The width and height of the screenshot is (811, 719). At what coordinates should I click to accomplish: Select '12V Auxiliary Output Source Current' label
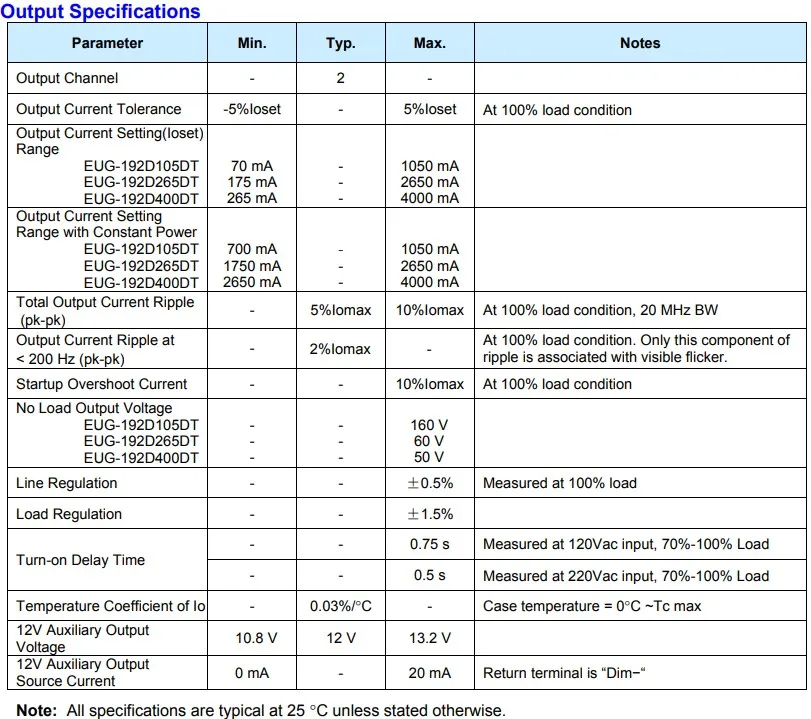pos(82,672)
